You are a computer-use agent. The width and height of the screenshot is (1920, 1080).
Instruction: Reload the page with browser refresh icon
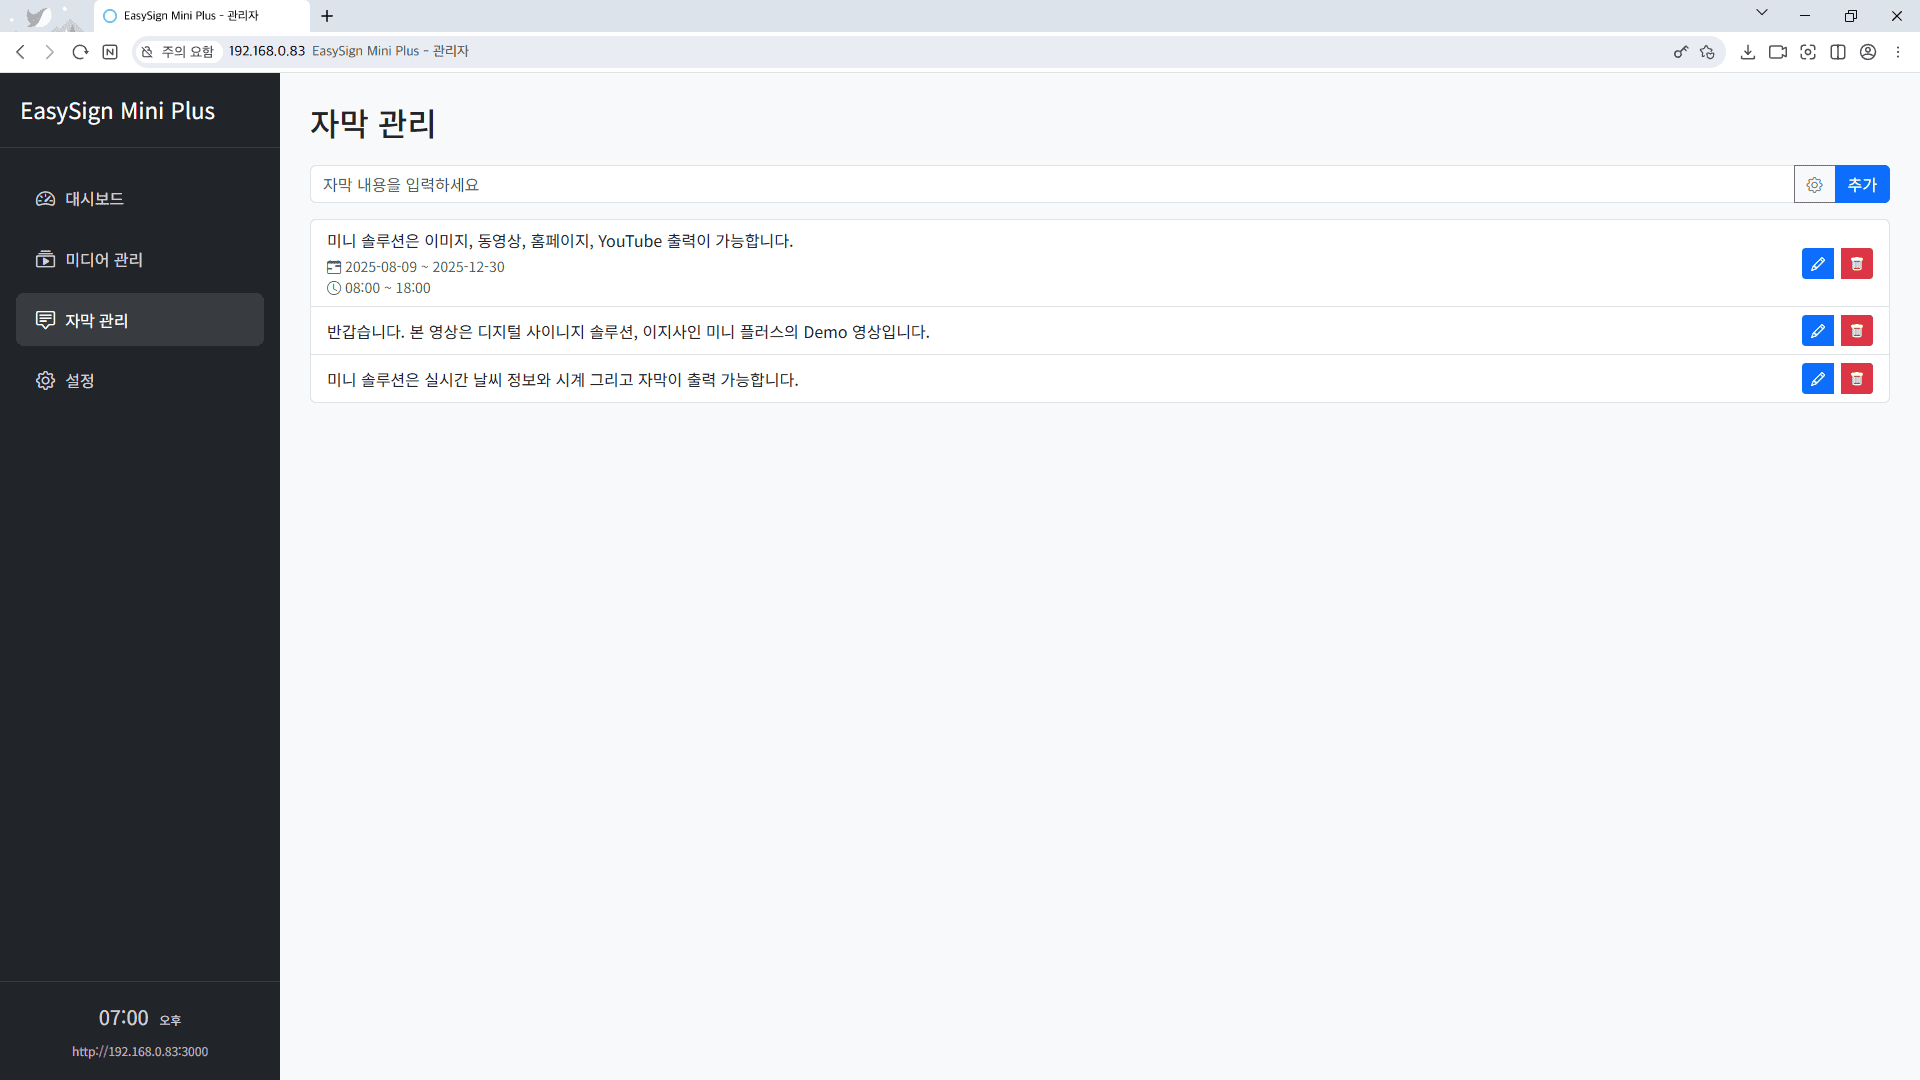80,52
